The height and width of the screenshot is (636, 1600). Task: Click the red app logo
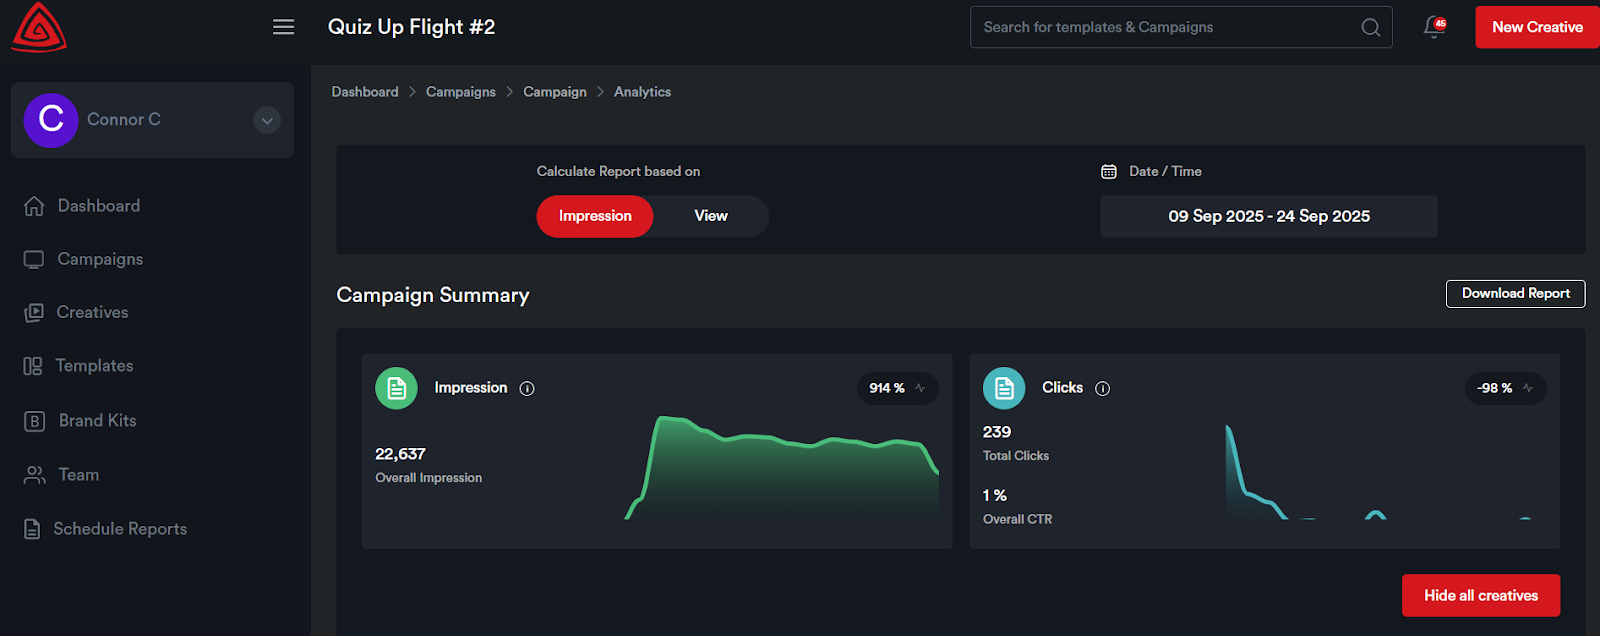(x=39, y=28)
